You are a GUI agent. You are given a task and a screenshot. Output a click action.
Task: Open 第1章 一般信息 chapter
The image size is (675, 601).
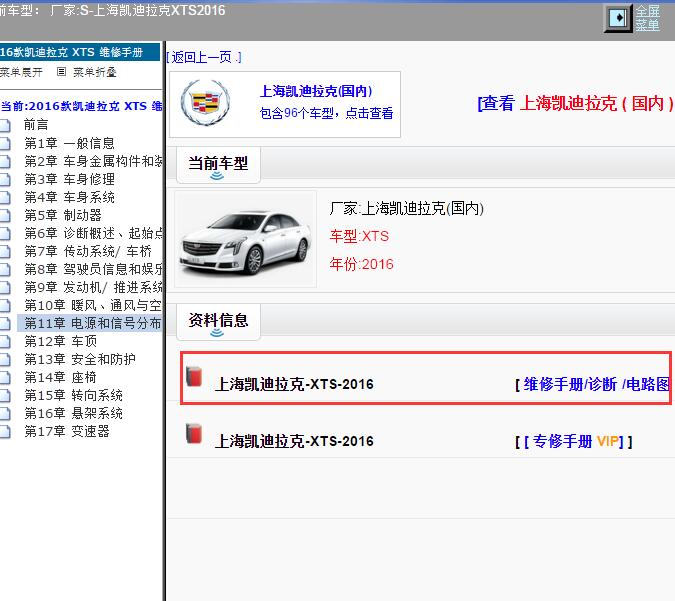[69, 143]
